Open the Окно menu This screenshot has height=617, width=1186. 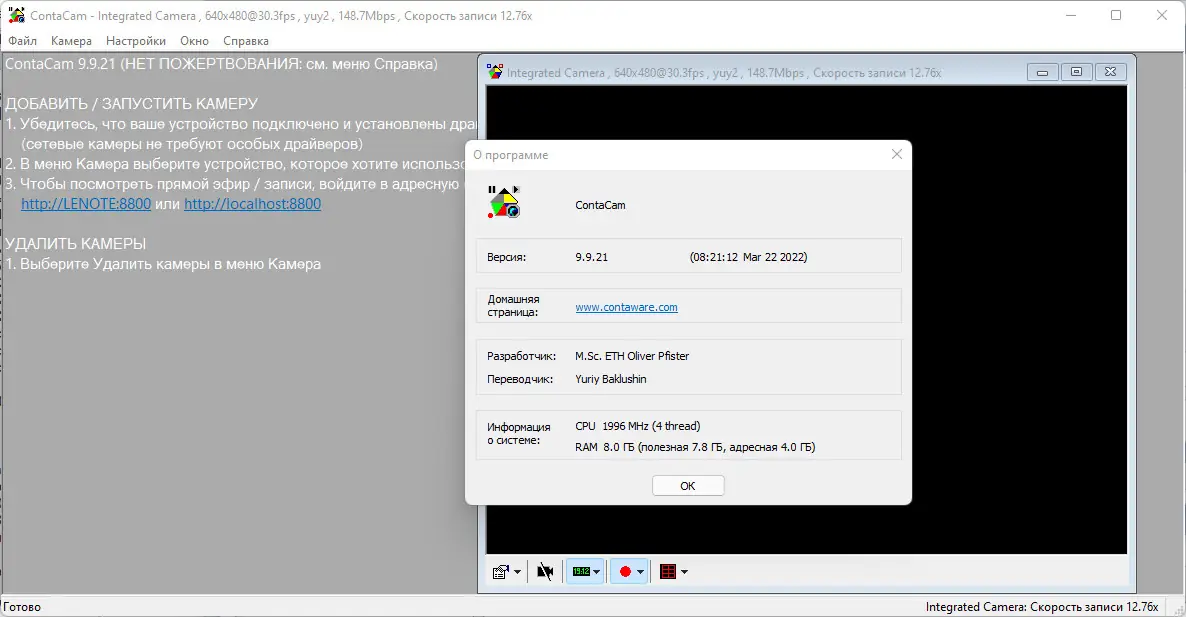tap(194, 41)
